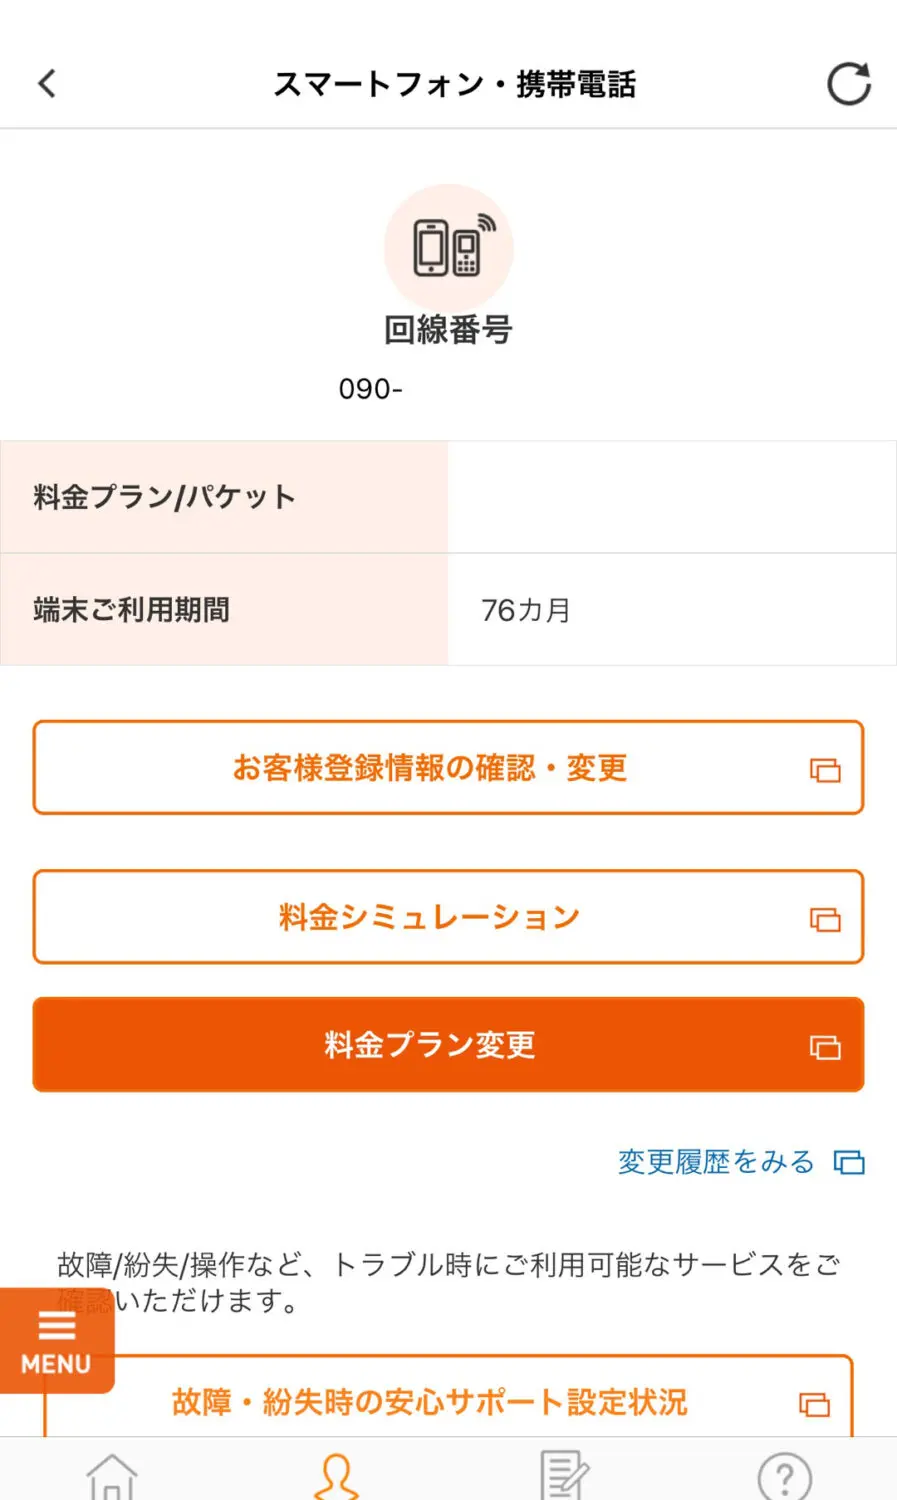The width and height of the screenshot is (897, 1500).
Task: Click new-window icon on 料金プラン変更 button
Action: tap(825, 1047)
